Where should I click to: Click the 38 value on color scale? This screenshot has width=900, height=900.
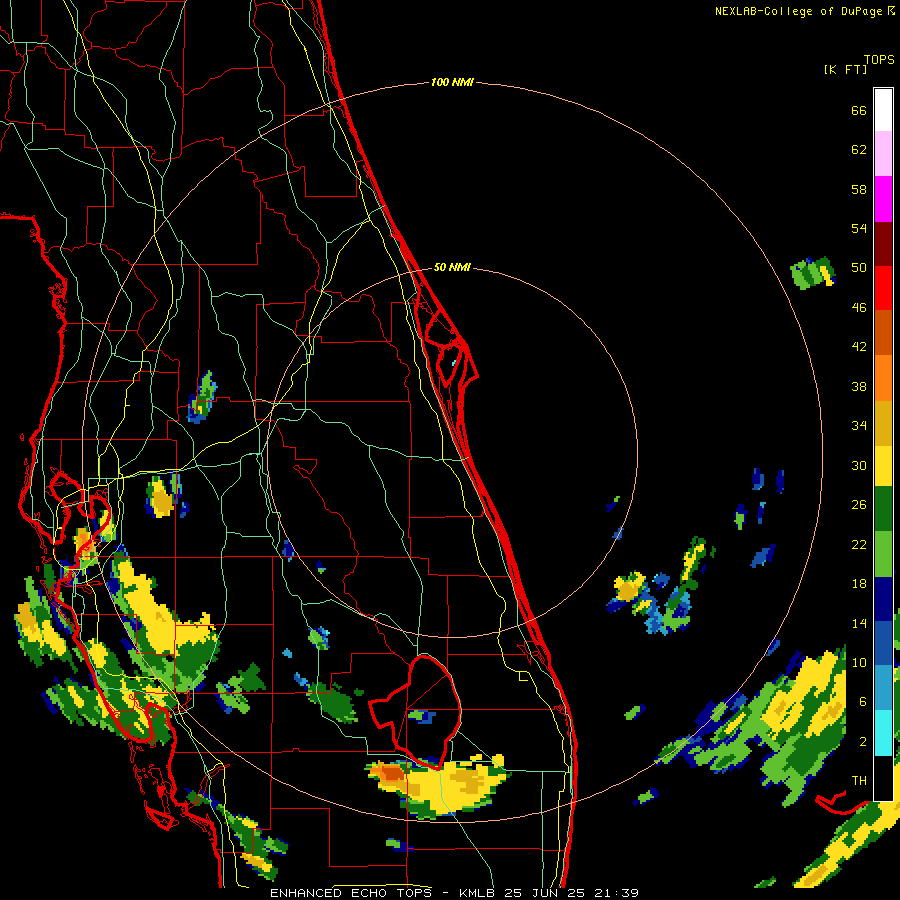[859, 386]
